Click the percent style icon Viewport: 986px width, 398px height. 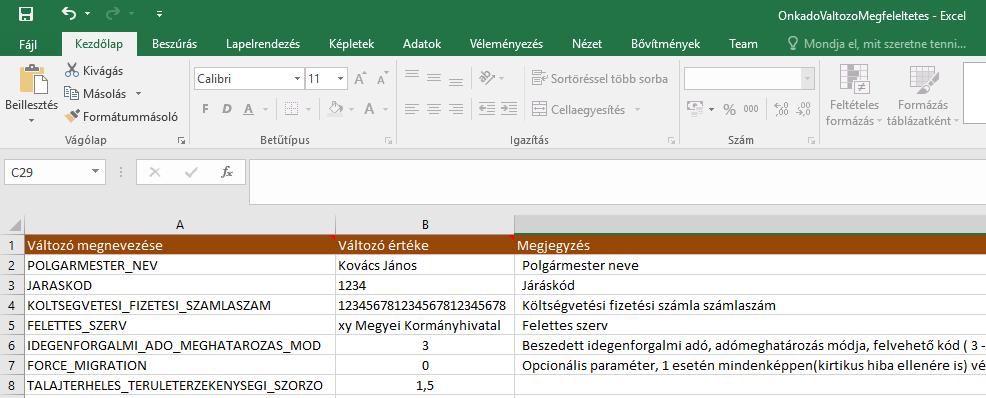tap(729, 109)
